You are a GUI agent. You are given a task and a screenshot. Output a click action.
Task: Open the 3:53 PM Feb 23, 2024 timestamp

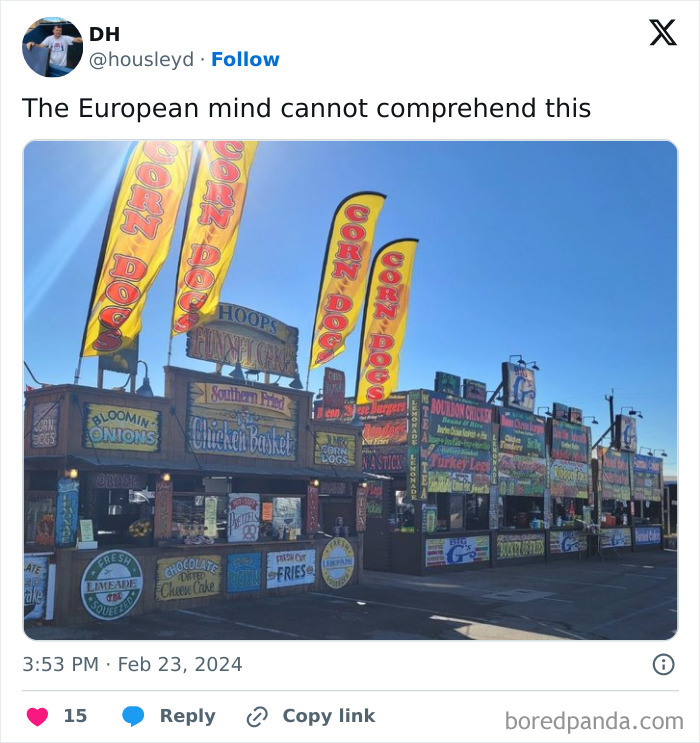click(132, 664)
